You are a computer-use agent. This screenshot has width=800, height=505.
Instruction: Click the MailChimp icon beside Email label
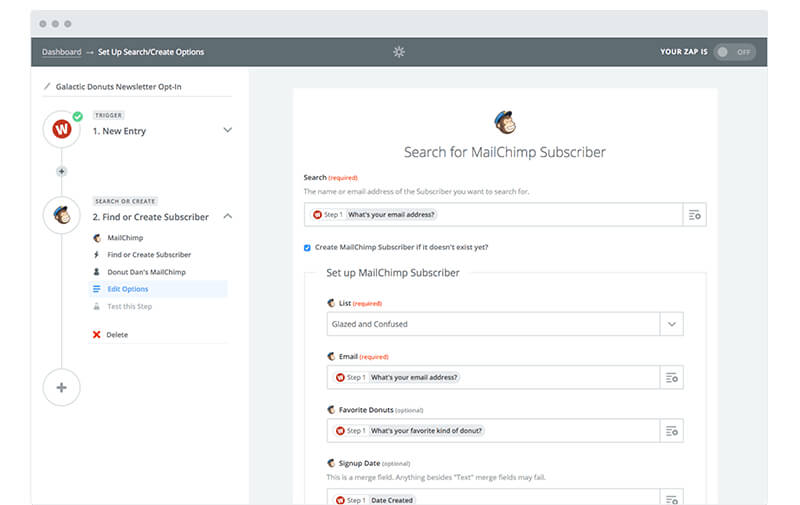(x=331, y=357)
